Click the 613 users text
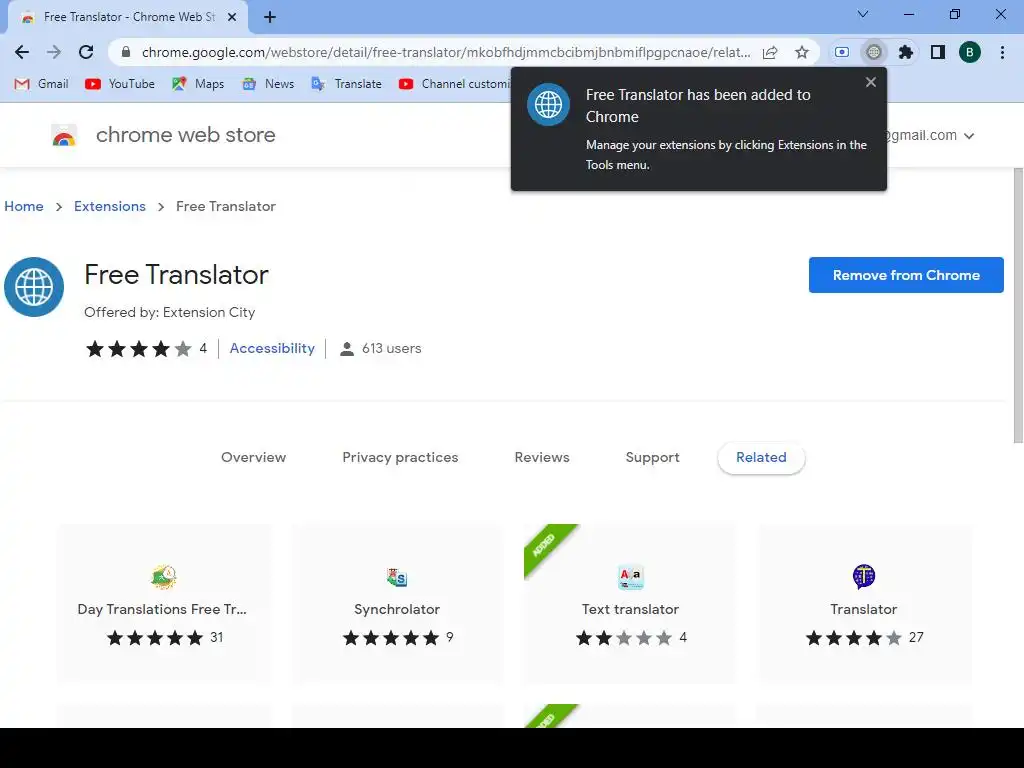1024x768 pixels. point(391,349)
